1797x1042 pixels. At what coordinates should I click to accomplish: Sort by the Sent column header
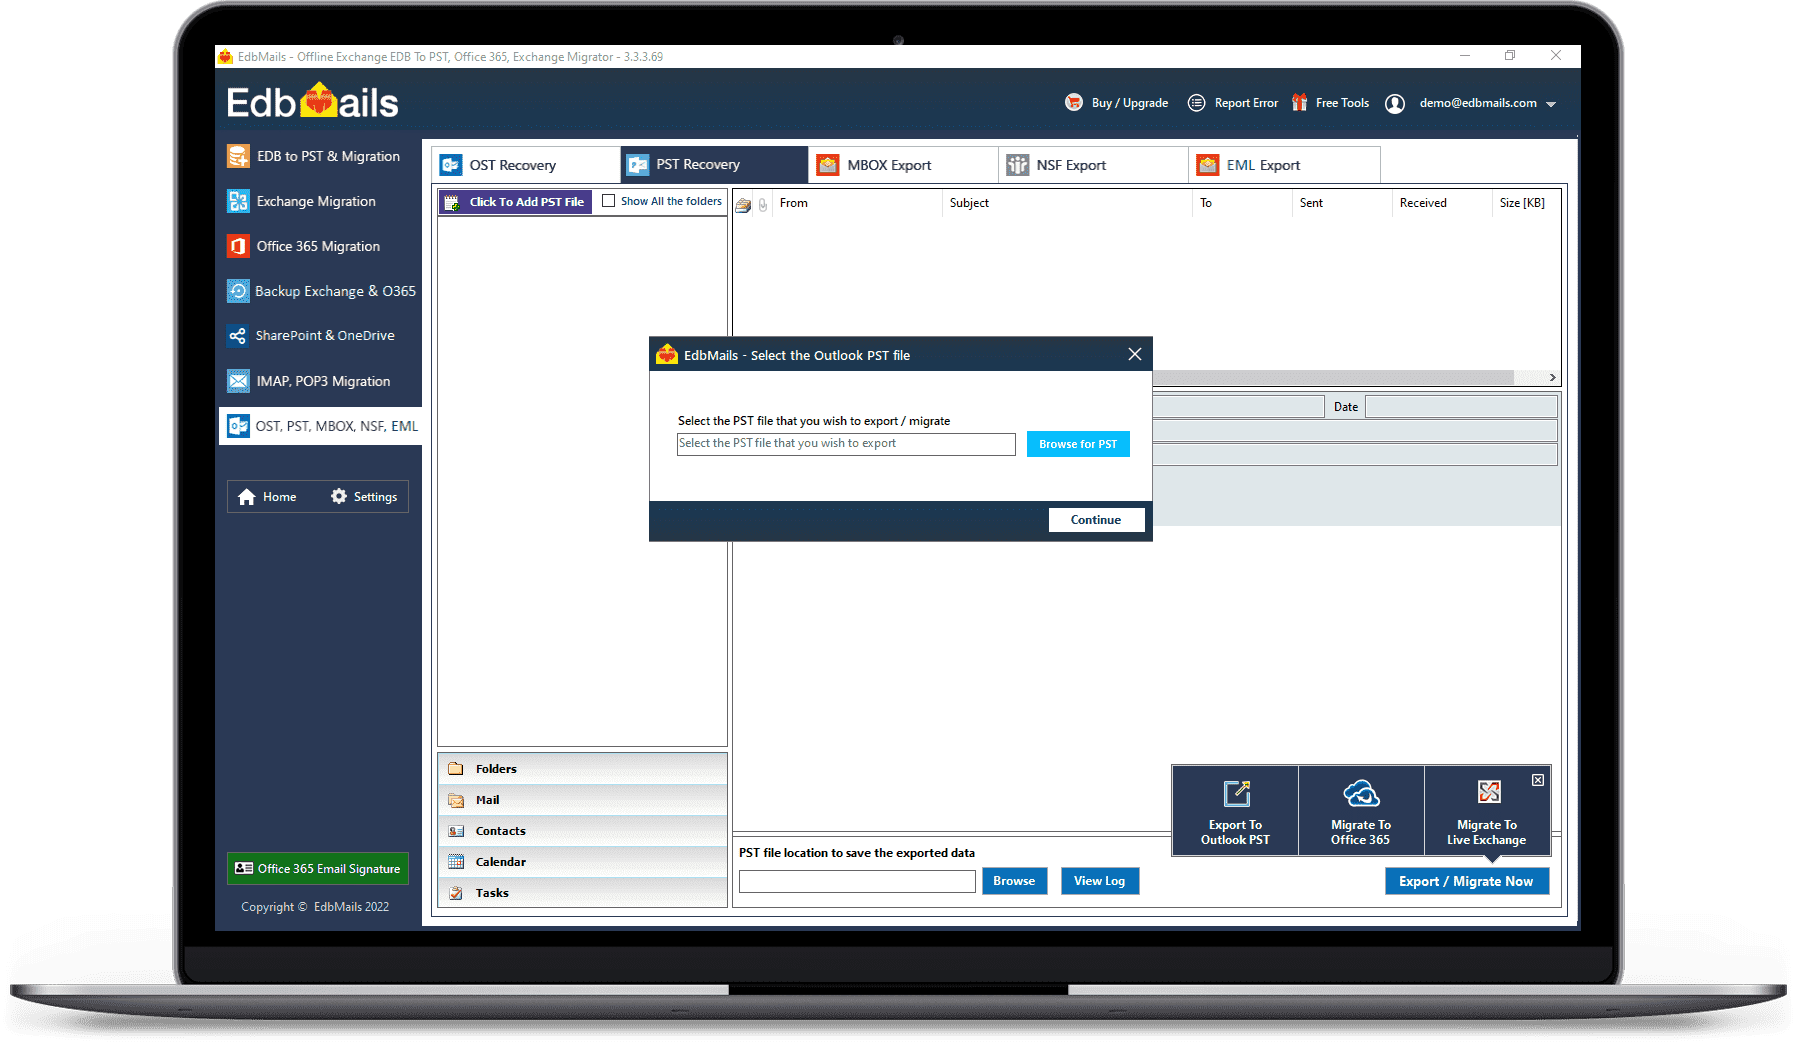click(x=1342, y=203)
